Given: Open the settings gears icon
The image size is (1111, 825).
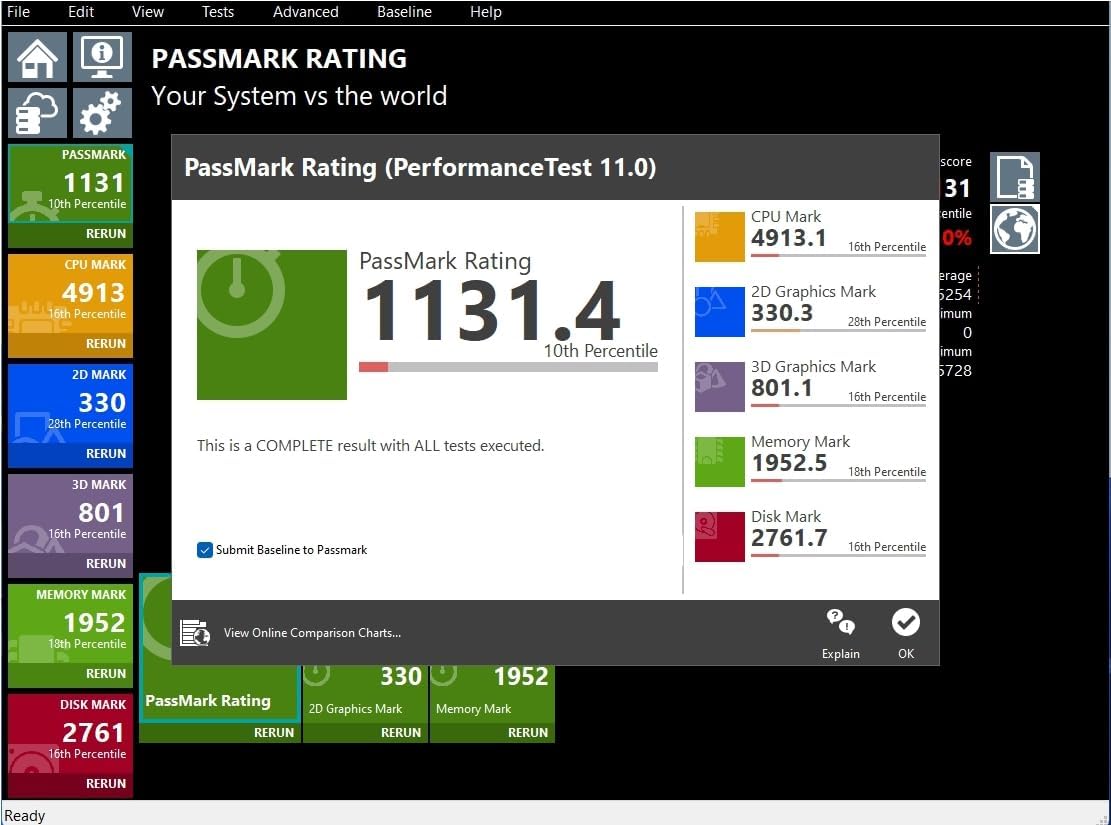Looking at the screenshot, I should click(102, 113).
